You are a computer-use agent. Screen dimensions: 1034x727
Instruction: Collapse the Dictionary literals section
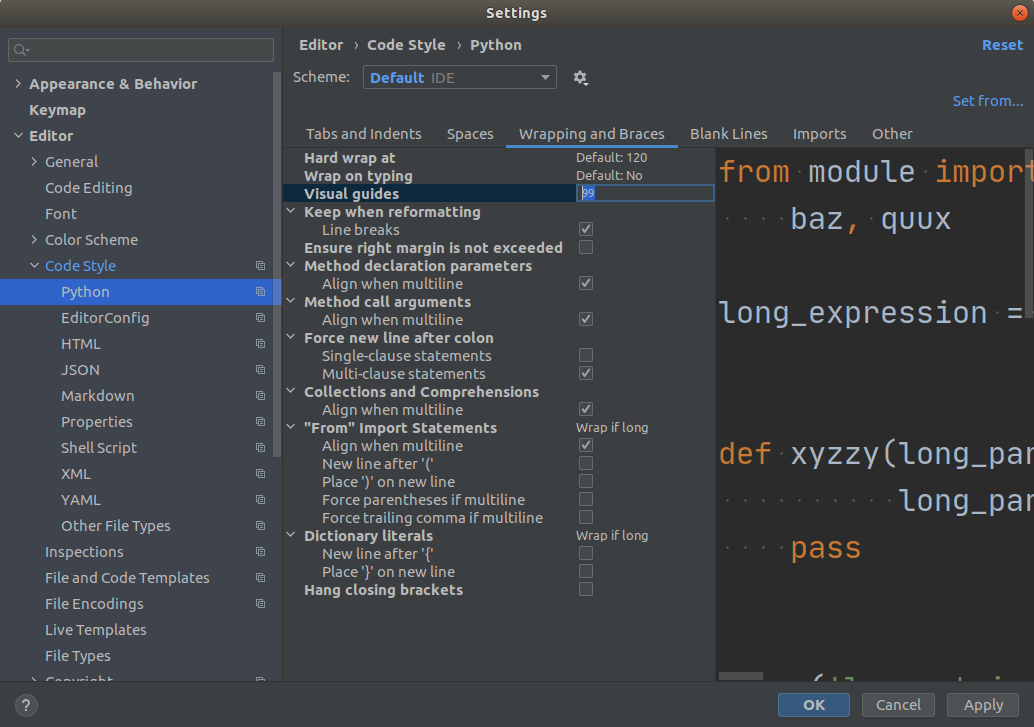click(291, 535)
